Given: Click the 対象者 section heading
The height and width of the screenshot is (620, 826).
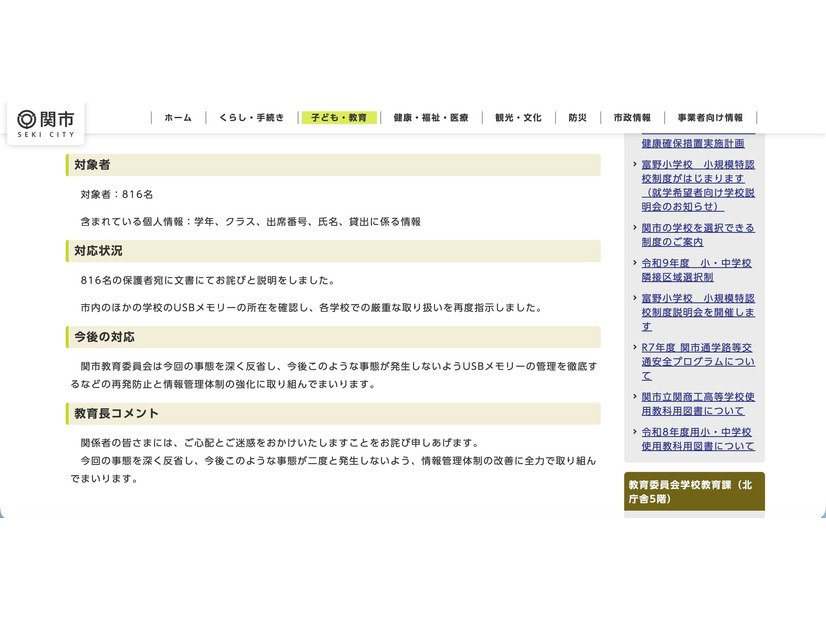Looking at the screenshot, I should click(x=333, y=165).
